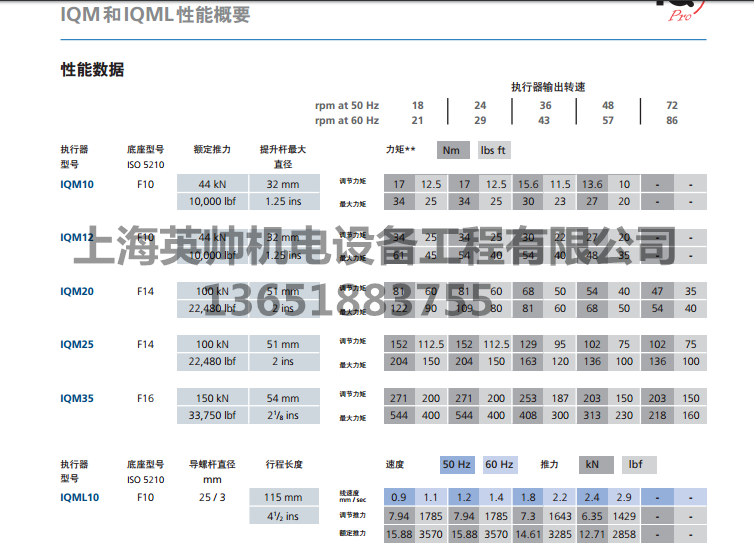Click the '行程长度' column header
The width and height of the screenshot is (754, 550).
click(x=284, y=464)
